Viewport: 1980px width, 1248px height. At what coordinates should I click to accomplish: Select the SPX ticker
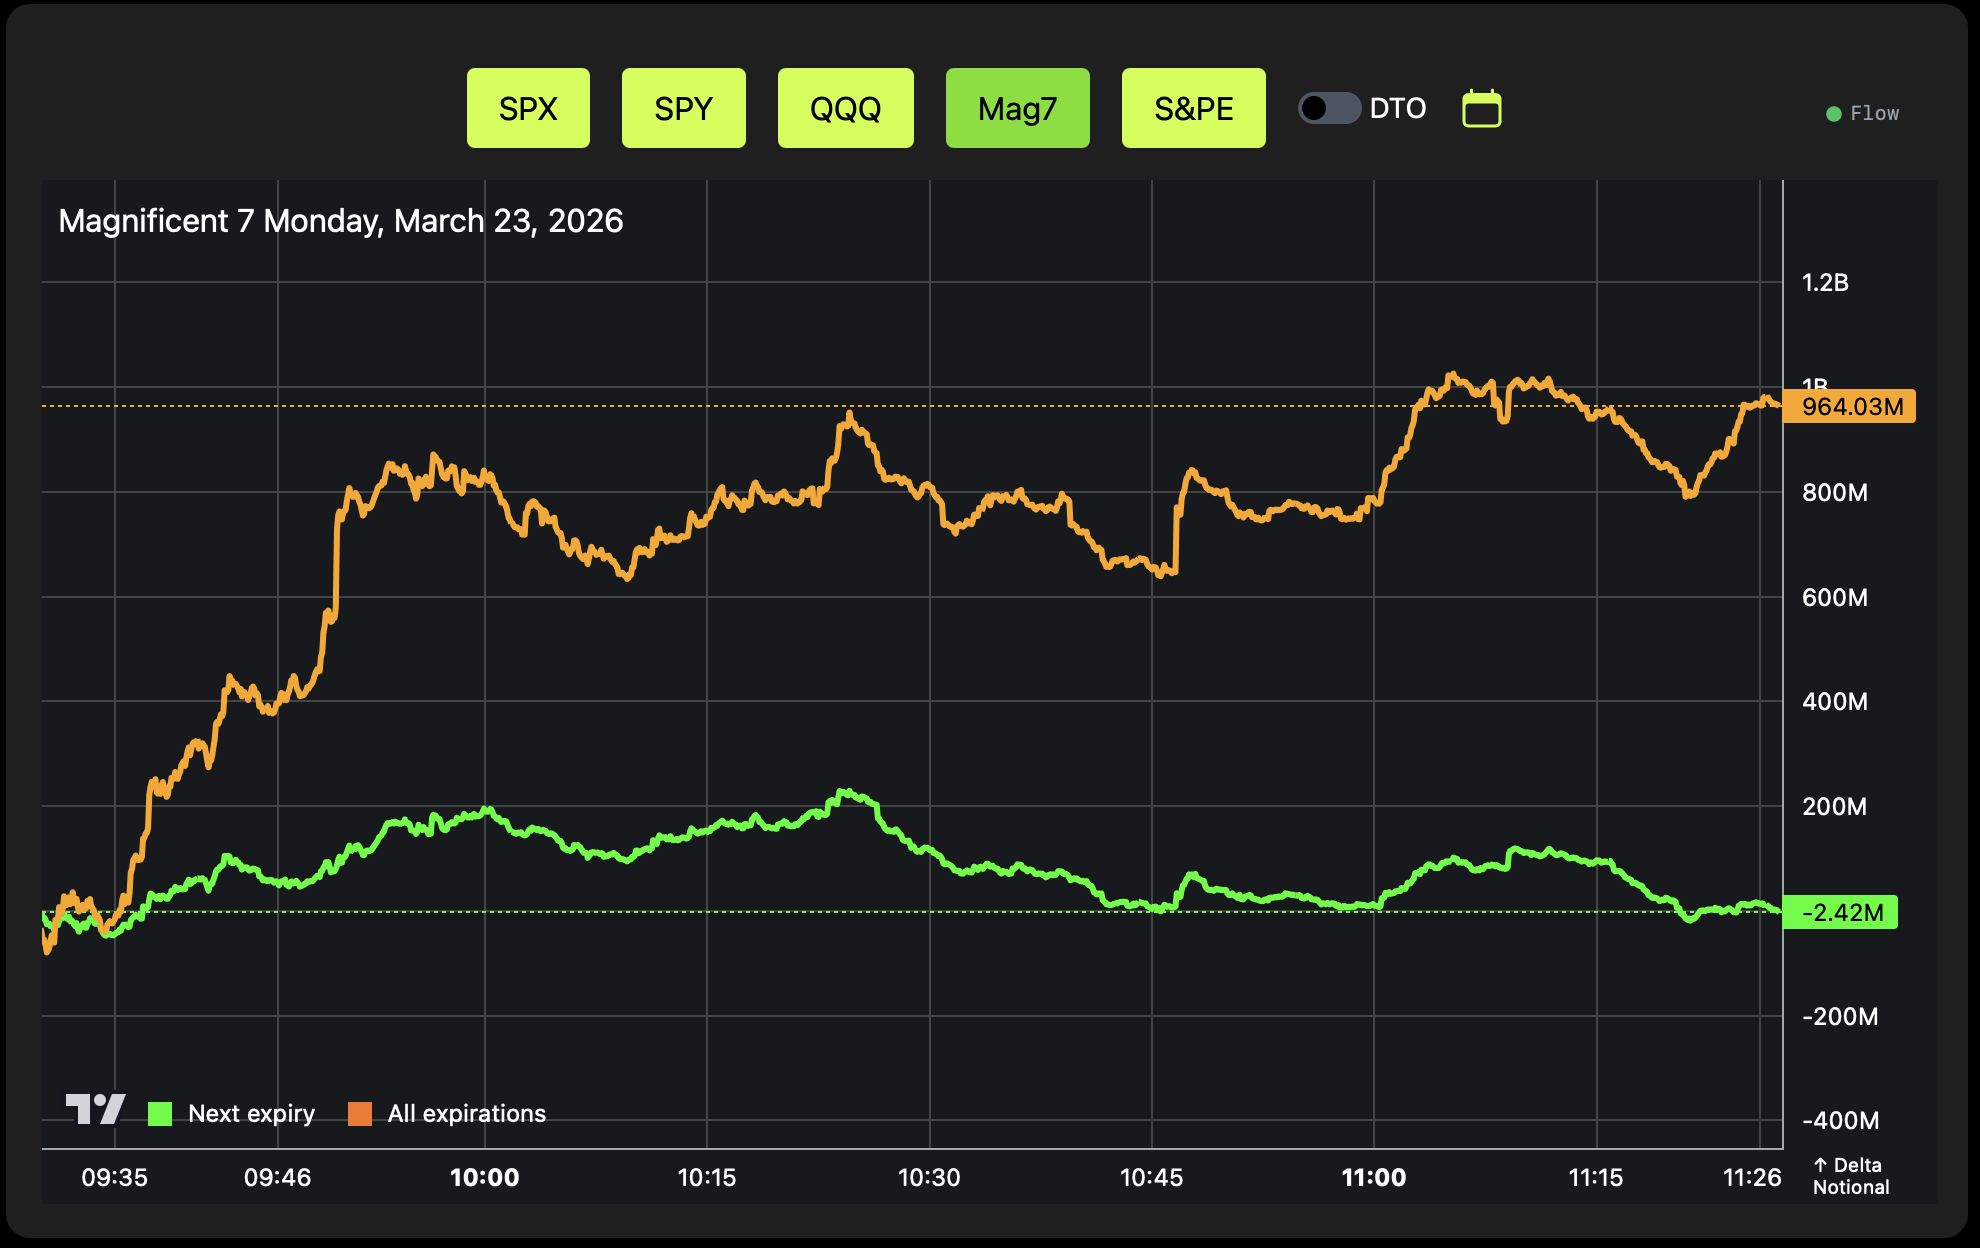pos(529,108)
